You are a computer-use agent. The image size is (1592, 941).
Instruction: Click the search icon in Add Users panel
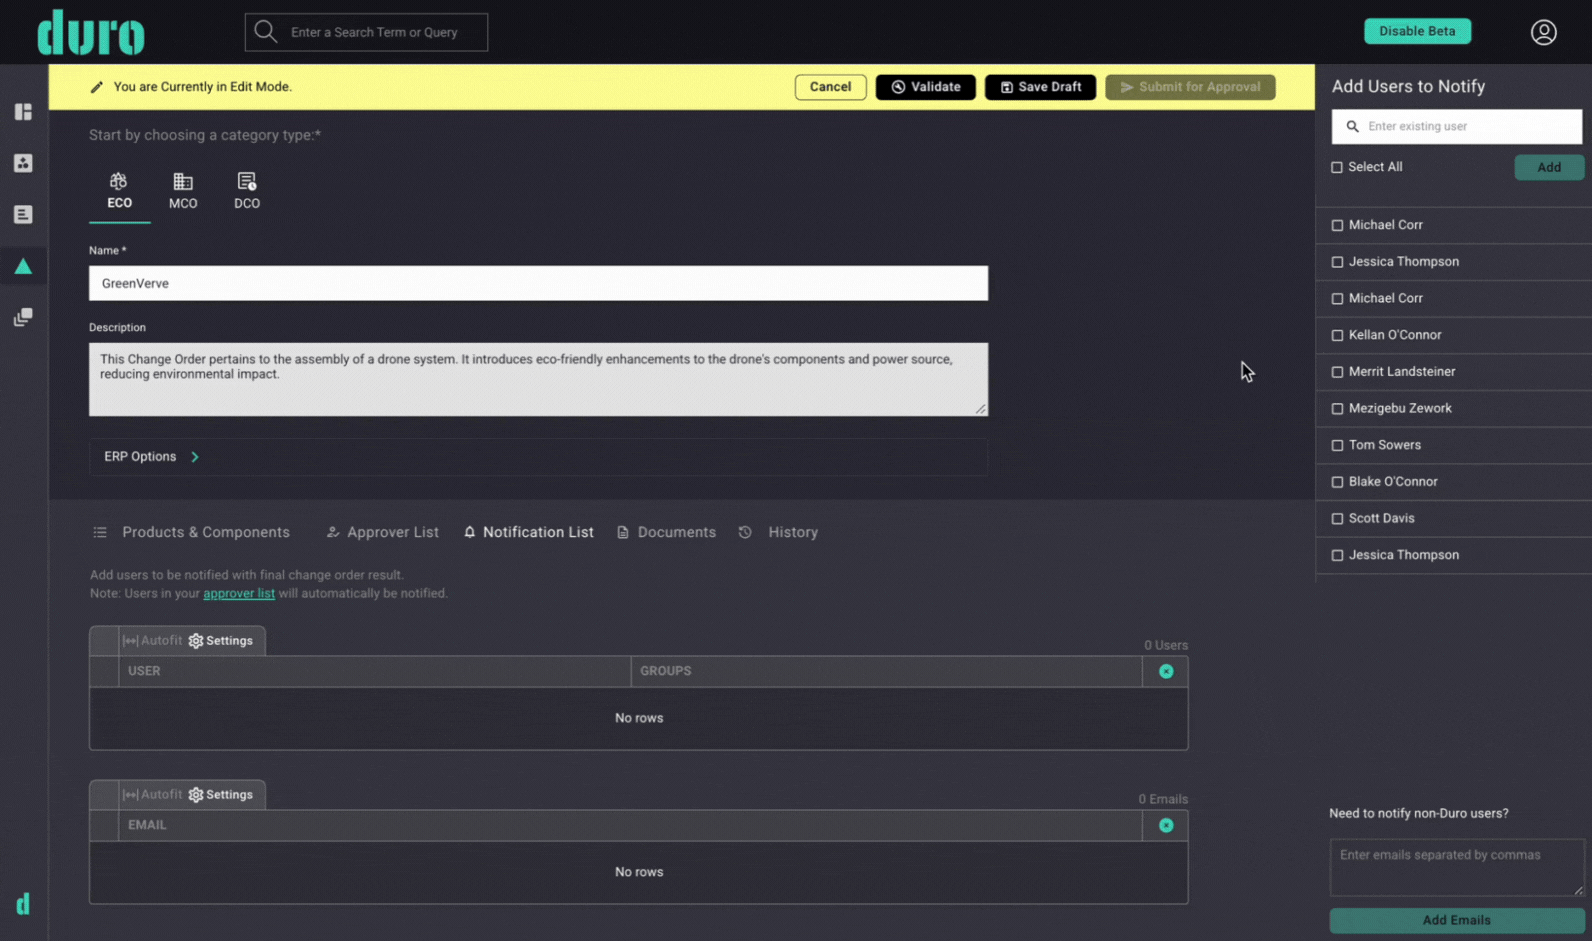(x=1352, y=127)
